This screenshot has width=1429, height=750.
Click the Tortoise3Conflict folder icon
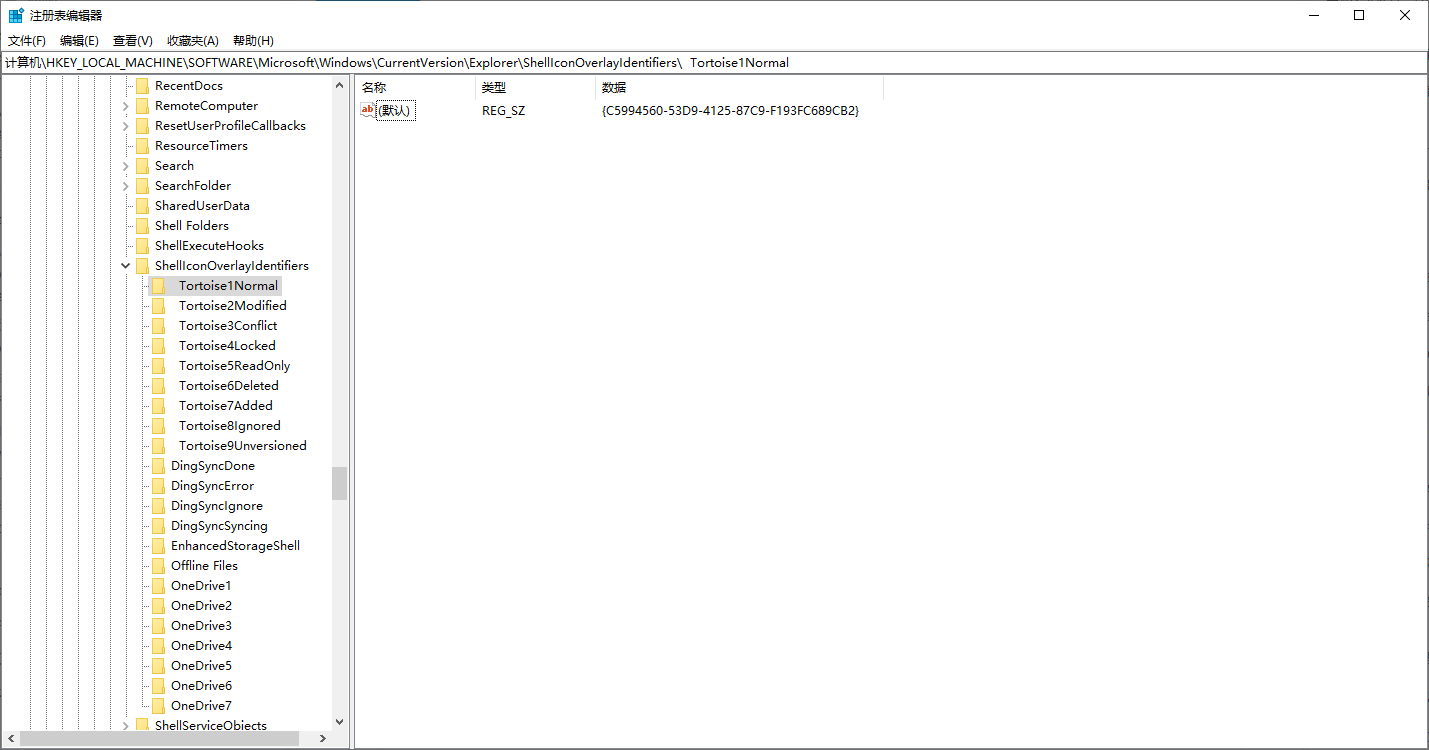(x=158, y=326)
